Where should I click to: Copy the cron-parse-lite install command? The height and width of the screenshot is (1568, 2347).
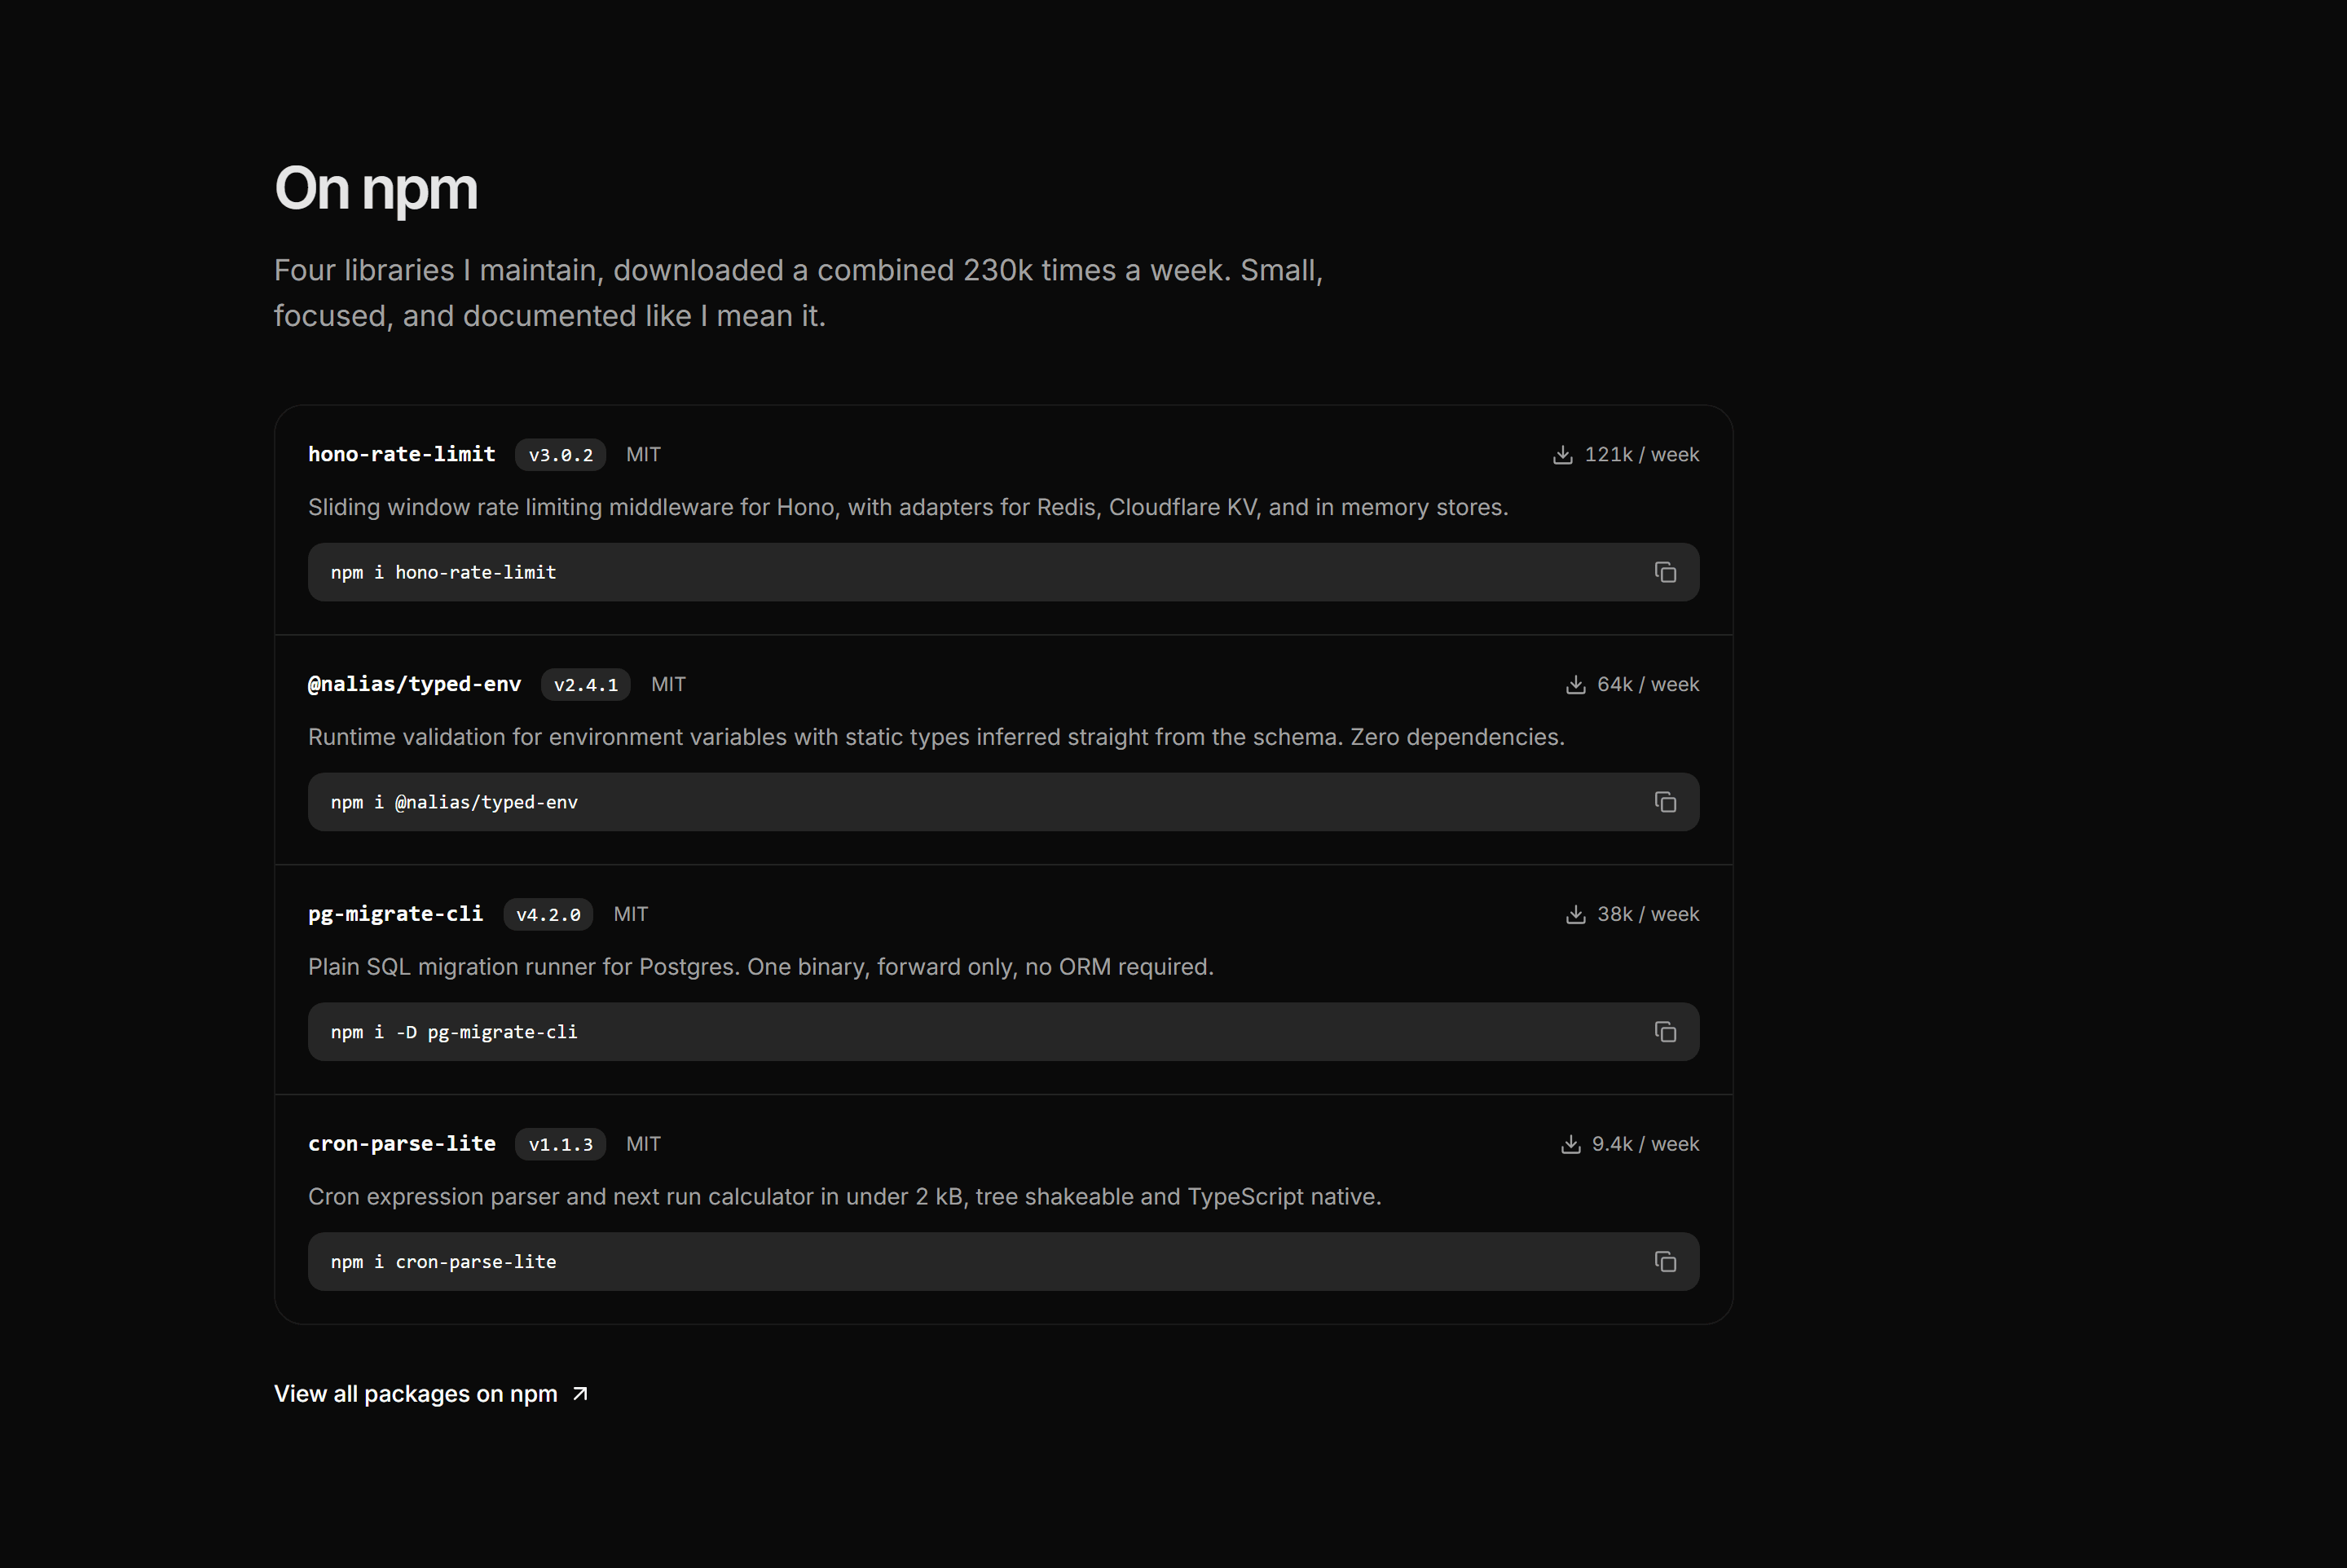click(1665, 1262)
